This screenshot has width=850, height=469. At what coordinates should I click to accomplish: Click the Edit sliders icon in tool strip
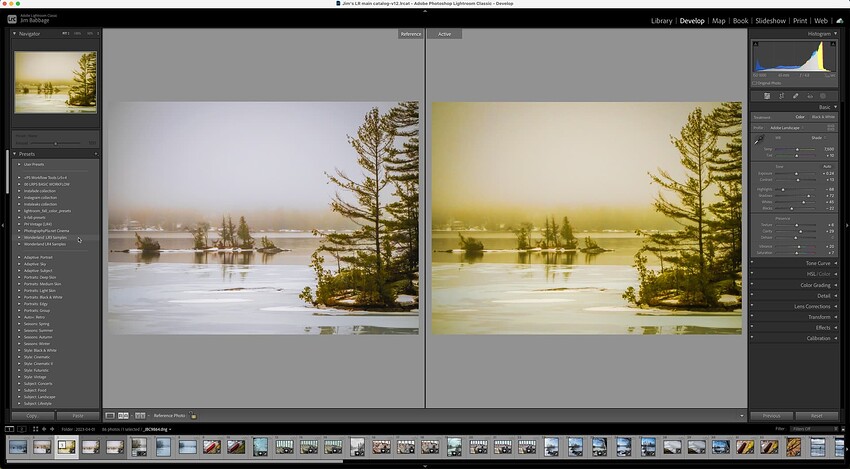click(767, 96)
